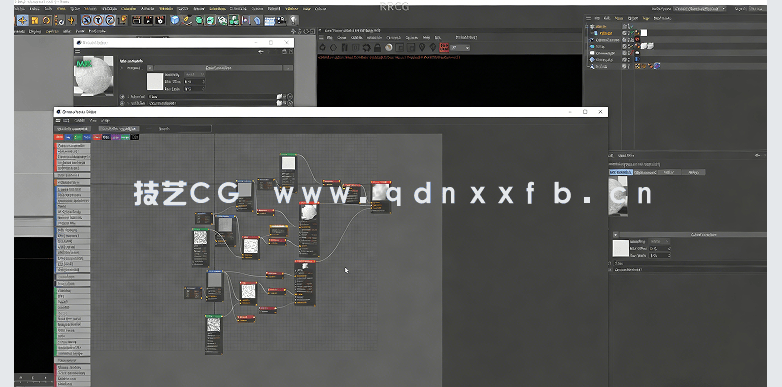Open the Node Editor hamburger menu icon
The width and height of the screenshot is (782, 387).
[58, 120]
